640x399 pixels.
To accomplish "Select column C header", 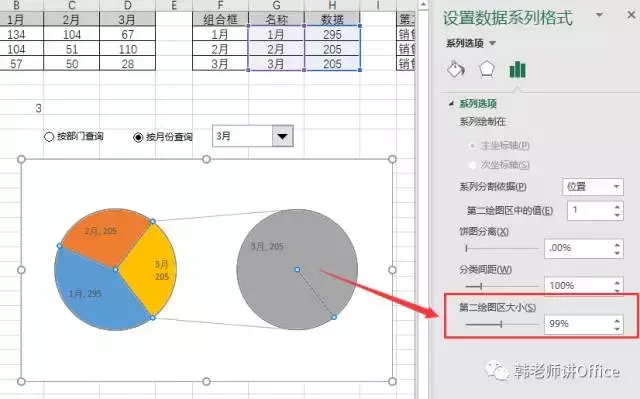I will coord(71,5).
